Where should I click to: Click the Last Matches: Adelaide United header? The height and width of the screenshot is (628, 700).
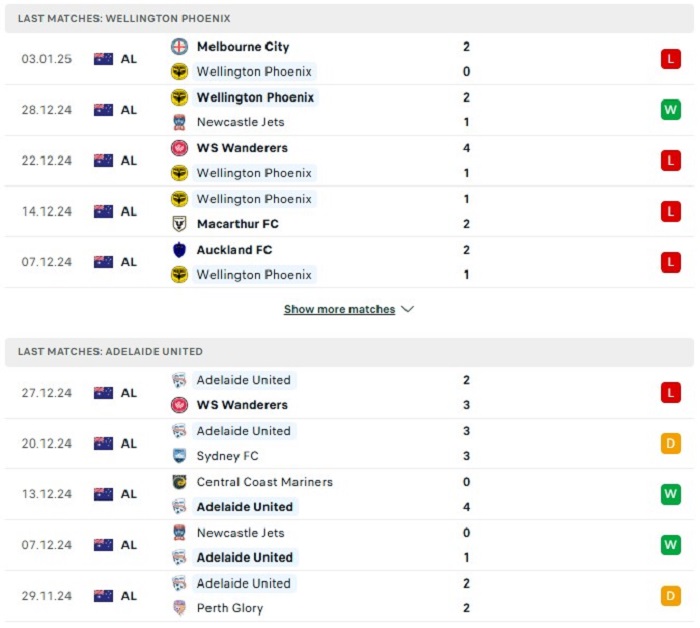349,352
